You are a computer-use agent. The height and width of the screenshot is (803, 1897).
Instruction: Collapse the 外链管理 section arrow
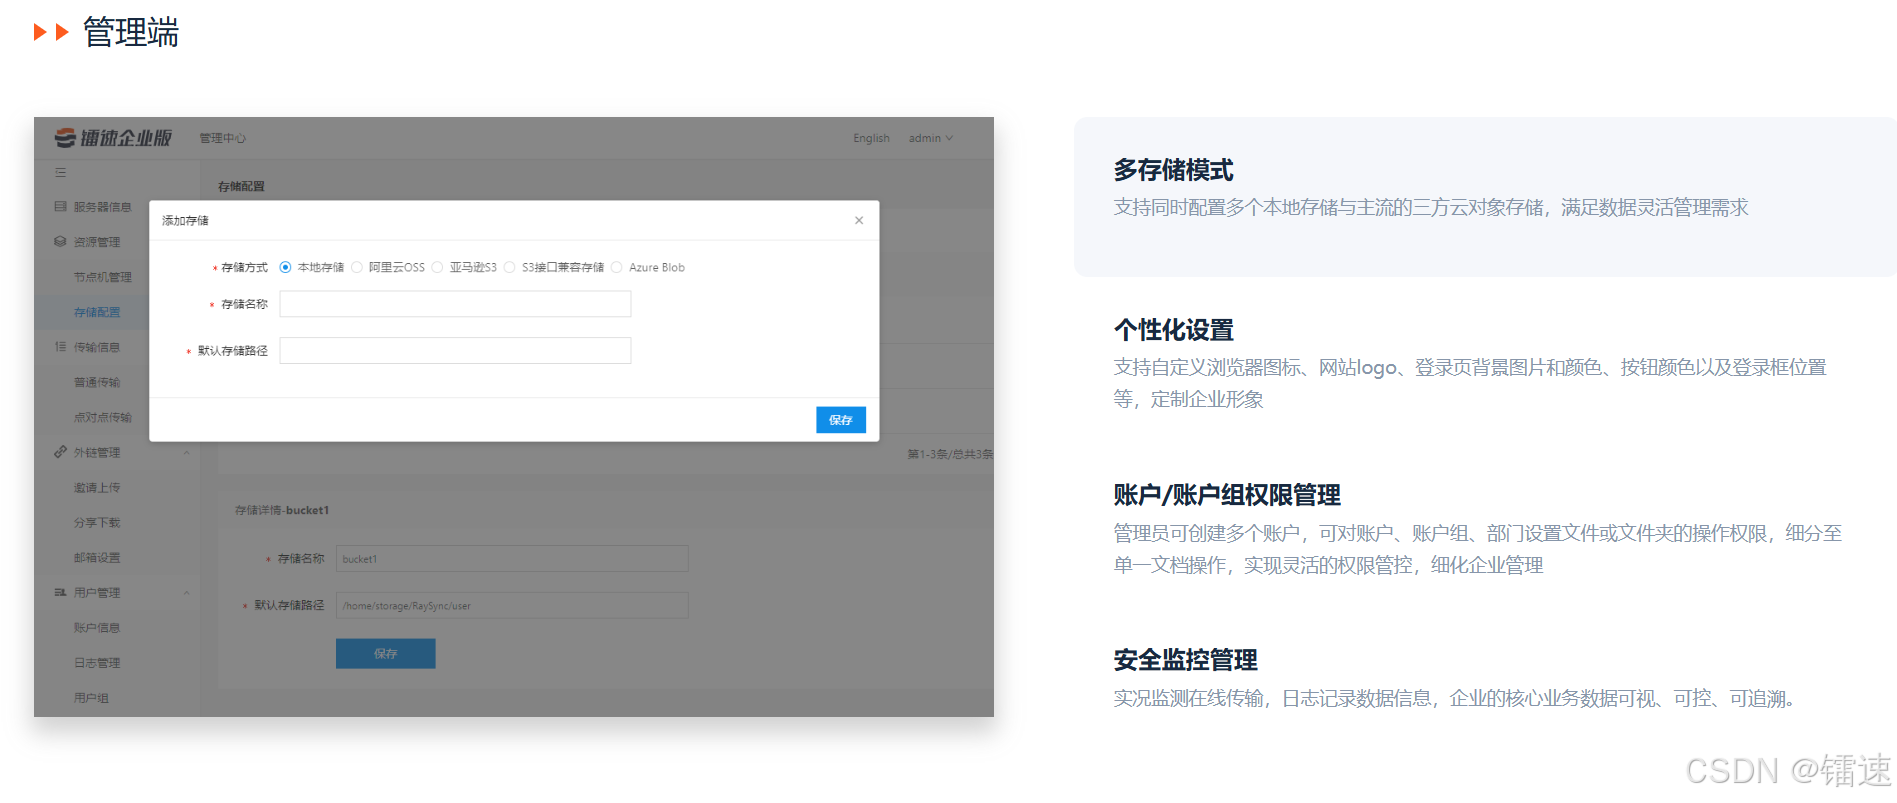click(x=187, y=452)
